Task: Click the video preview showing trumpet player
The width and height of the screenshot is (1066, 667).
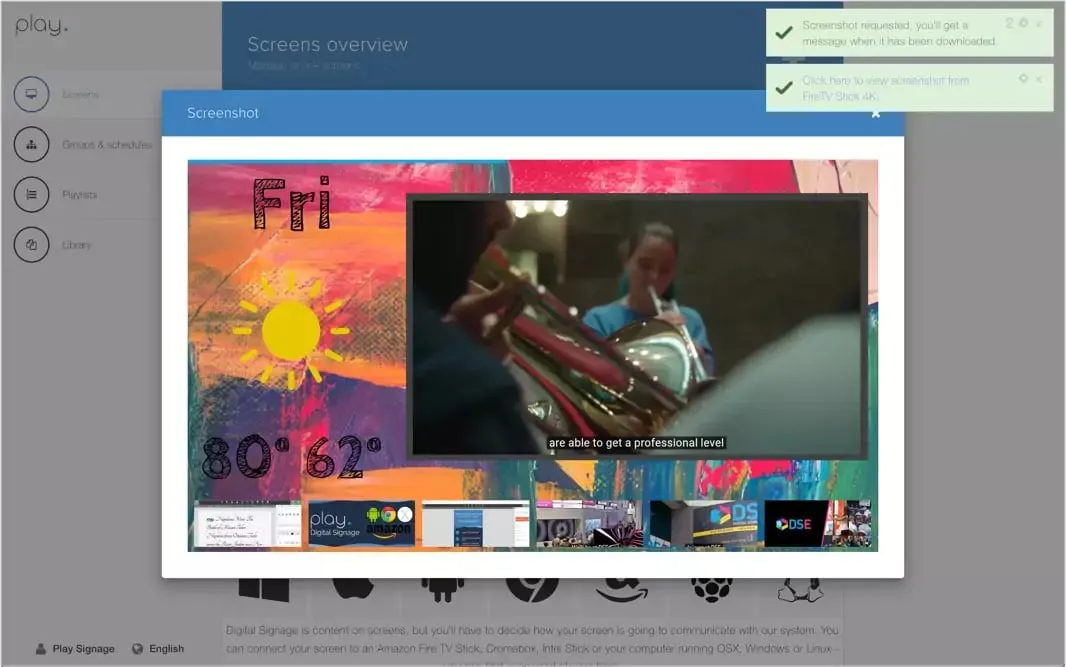Action: [637, 326]
